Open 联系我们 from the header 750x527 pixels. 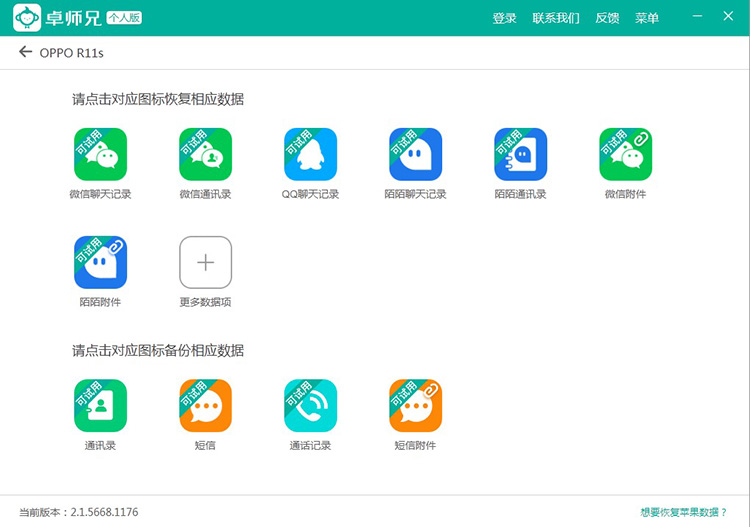click(x=555, y=18)
